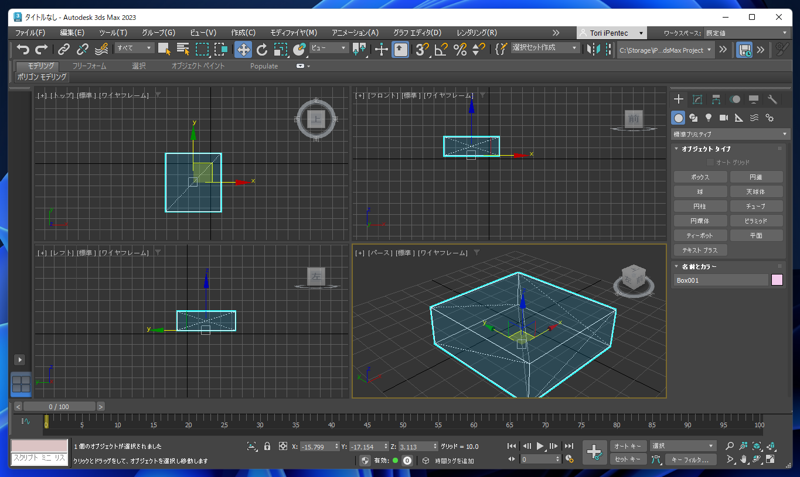Click the Edit Named Selection Sets icon
The height and width of the screenshot is (477, 800).
click(x=501, y=49)
